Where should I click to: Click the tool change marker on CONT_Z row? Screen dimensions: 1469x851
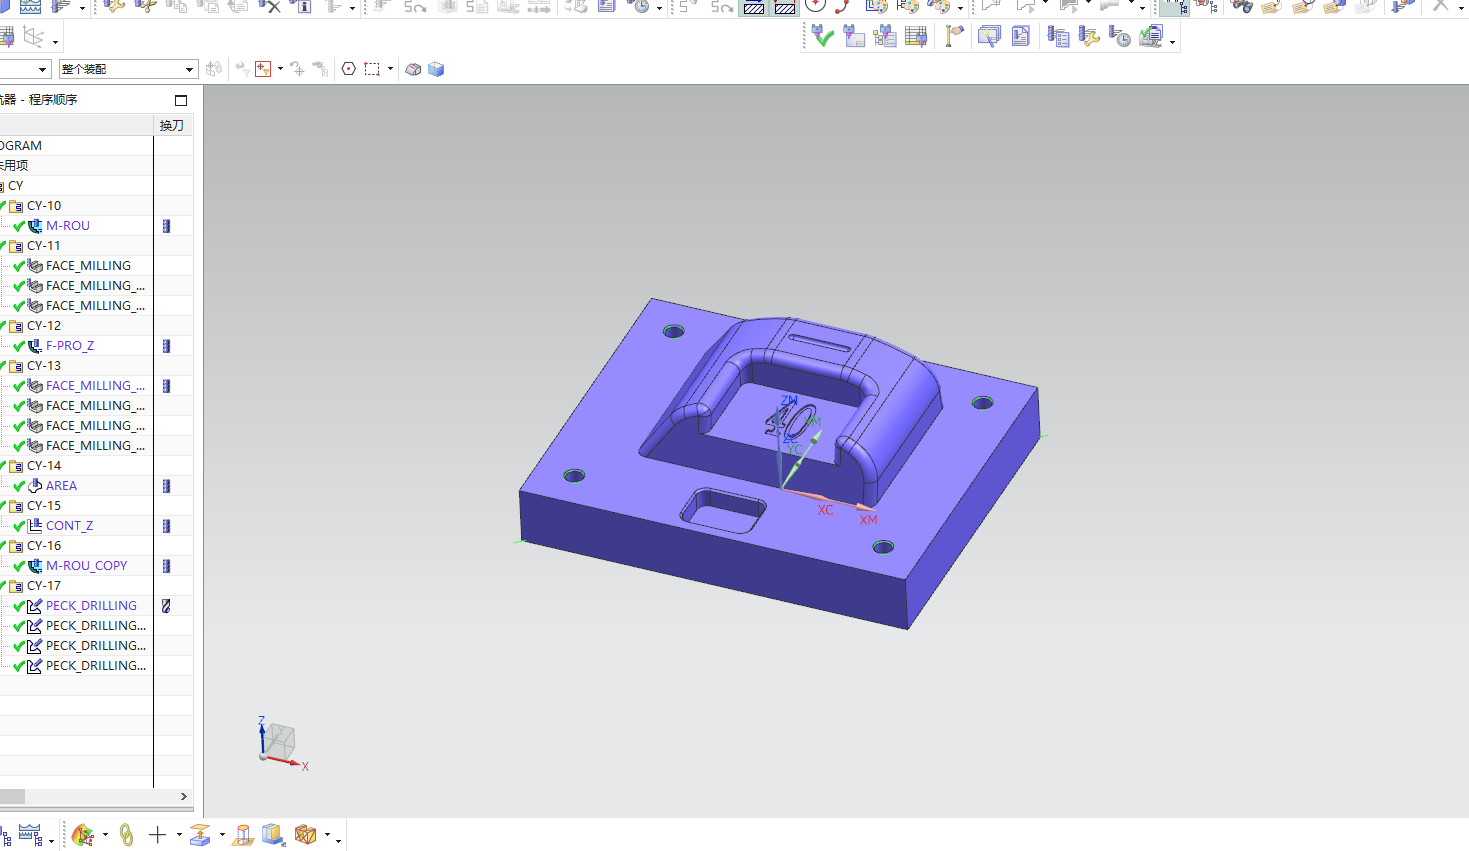(x=167, y=526)
